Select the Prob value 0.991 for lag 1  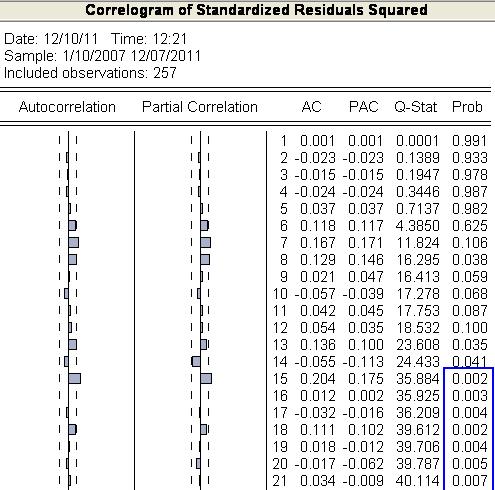(x=470, y=141)
